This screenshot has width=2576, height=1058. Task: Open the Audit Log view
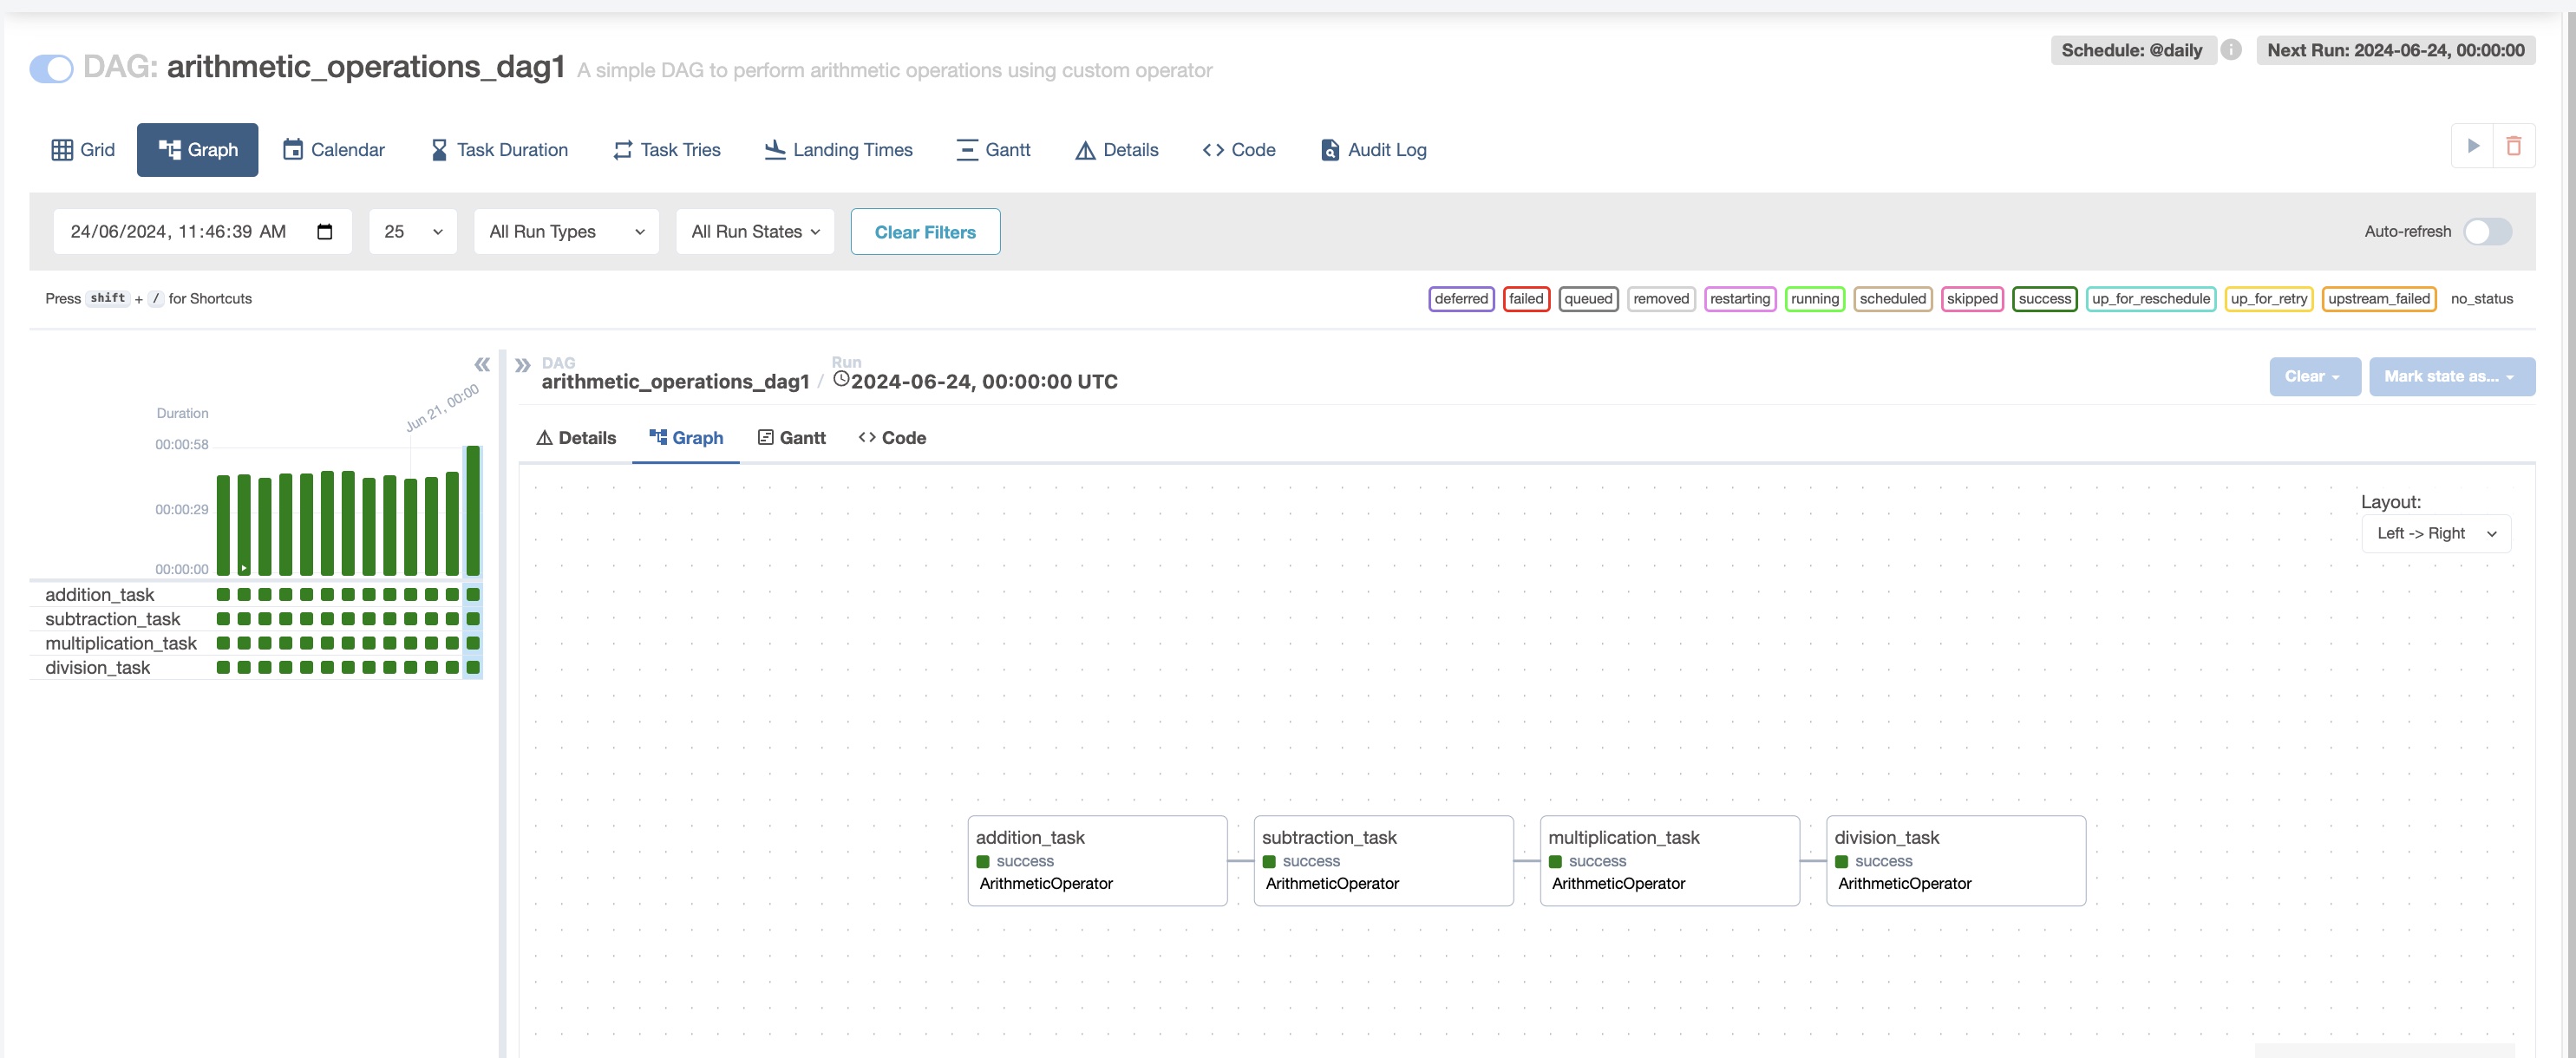(x=1373, y=150)
